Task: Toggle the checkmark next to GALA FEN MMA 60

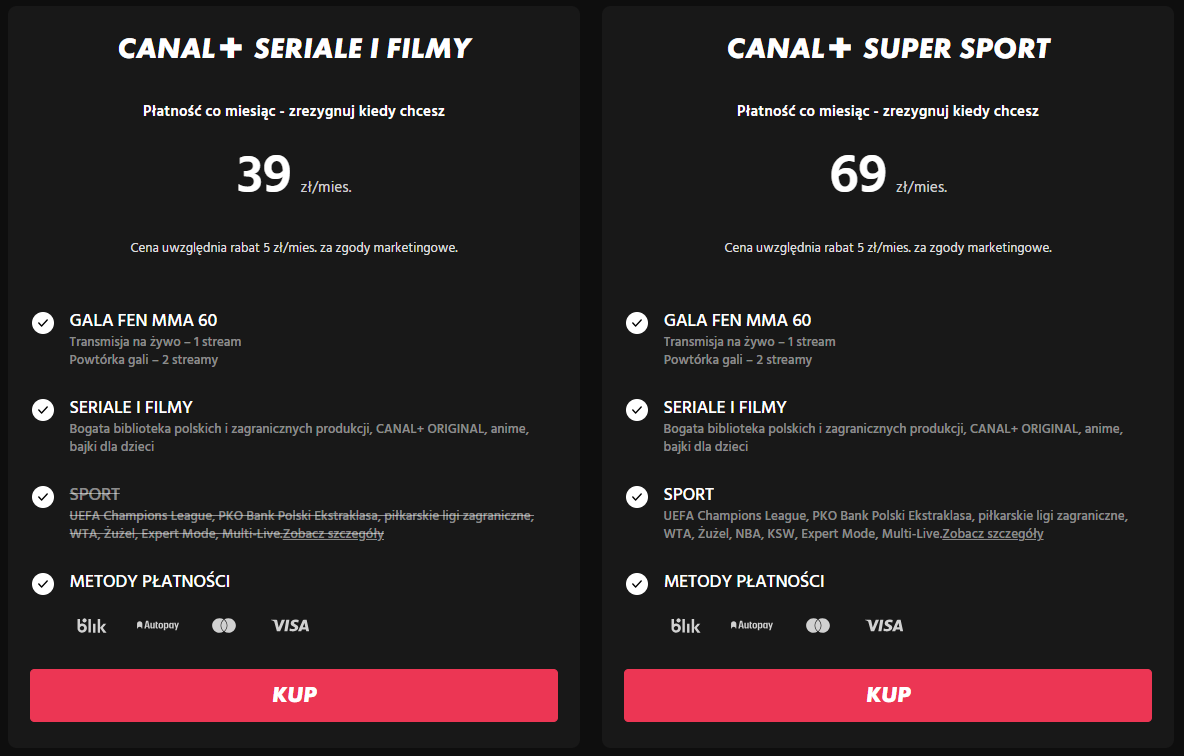Action: [42, 323]
